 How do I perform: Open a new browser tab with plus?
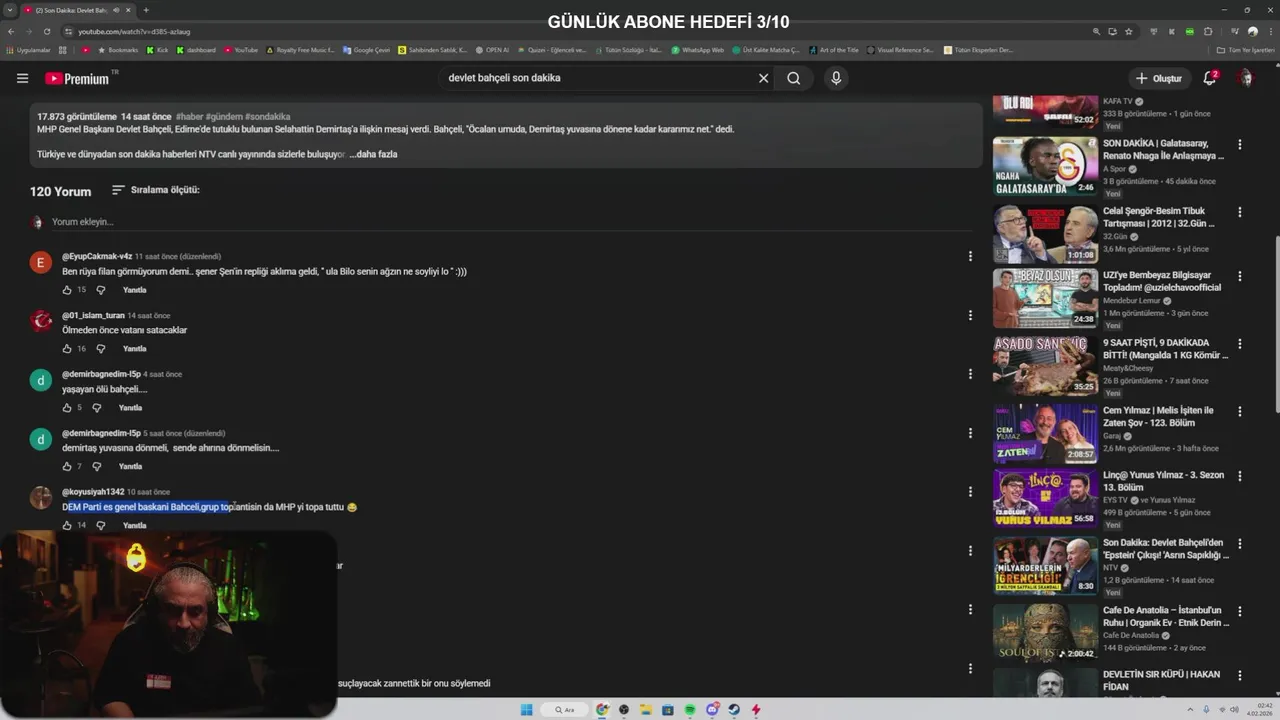[x=146, y=10]
